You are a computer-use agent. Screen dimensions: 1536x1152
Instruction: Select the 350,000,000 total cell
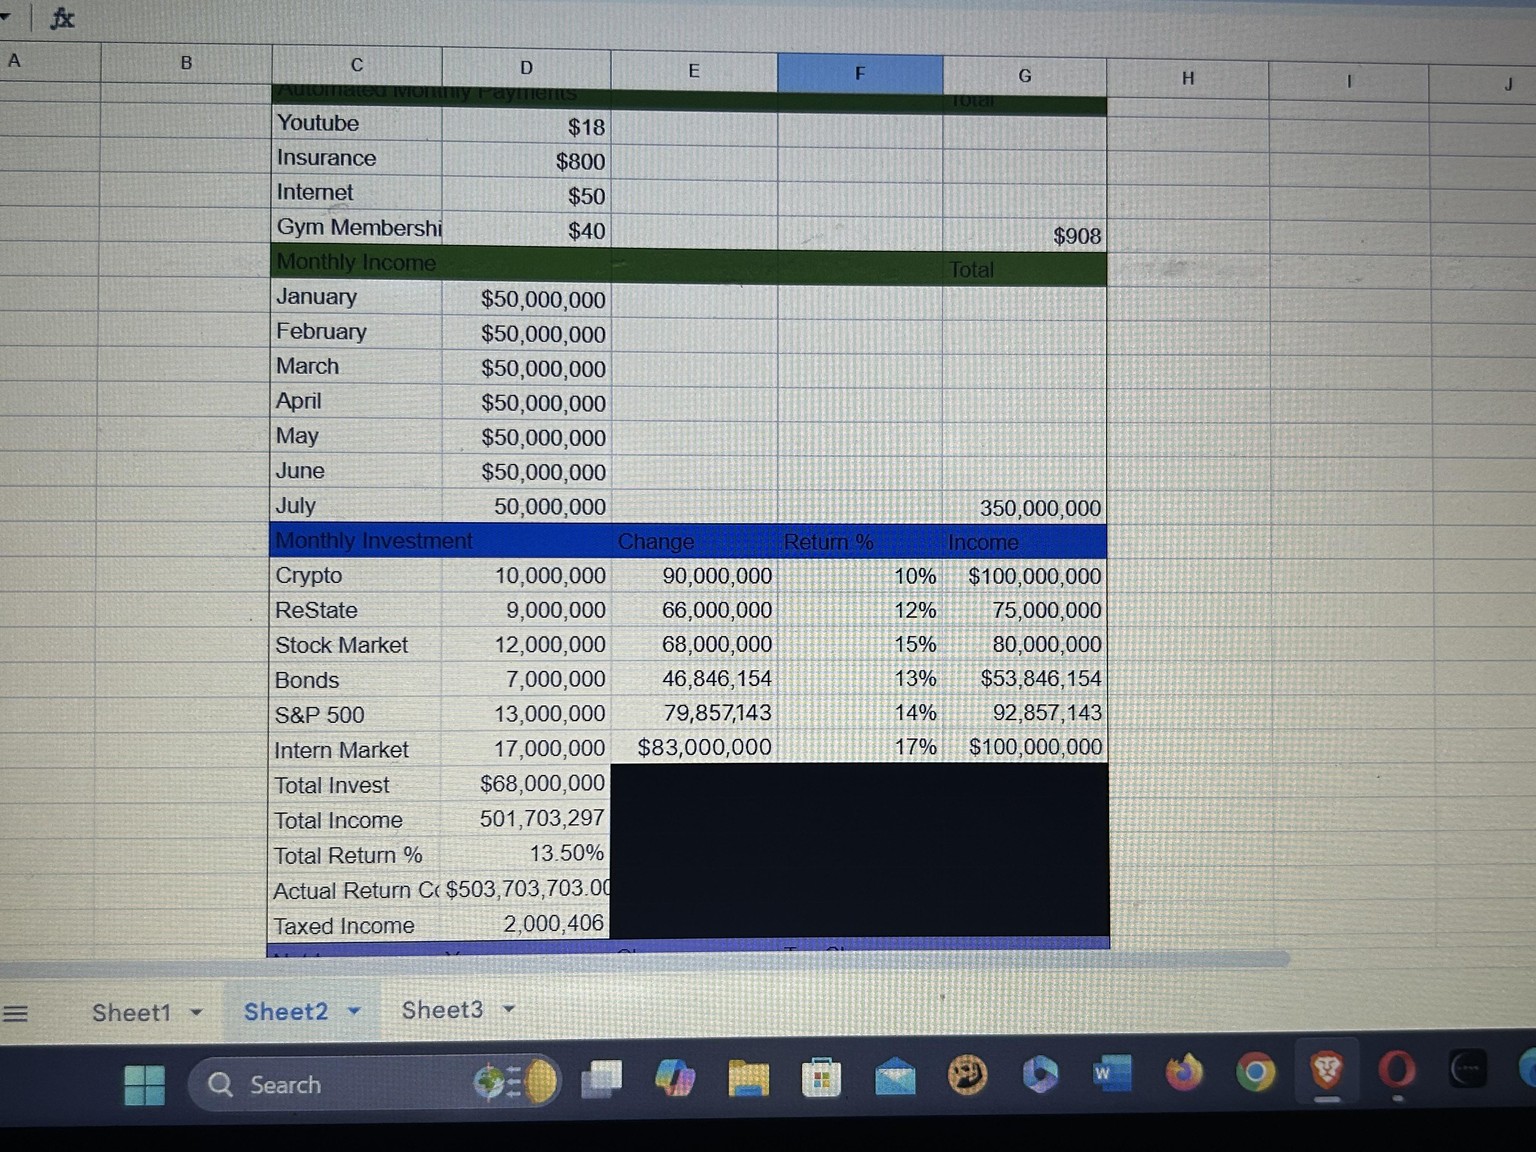1025,508
